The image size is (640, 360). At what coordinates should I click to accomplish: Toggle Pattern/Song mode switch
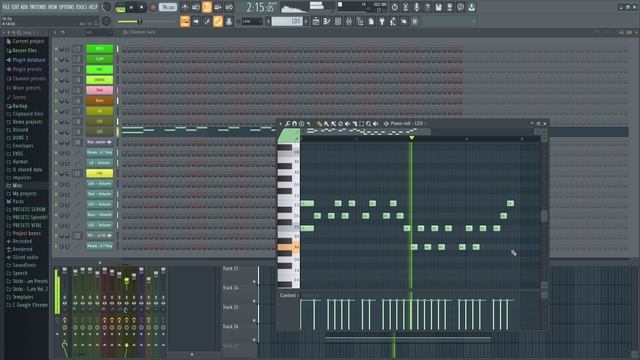[x=120, y=7]
